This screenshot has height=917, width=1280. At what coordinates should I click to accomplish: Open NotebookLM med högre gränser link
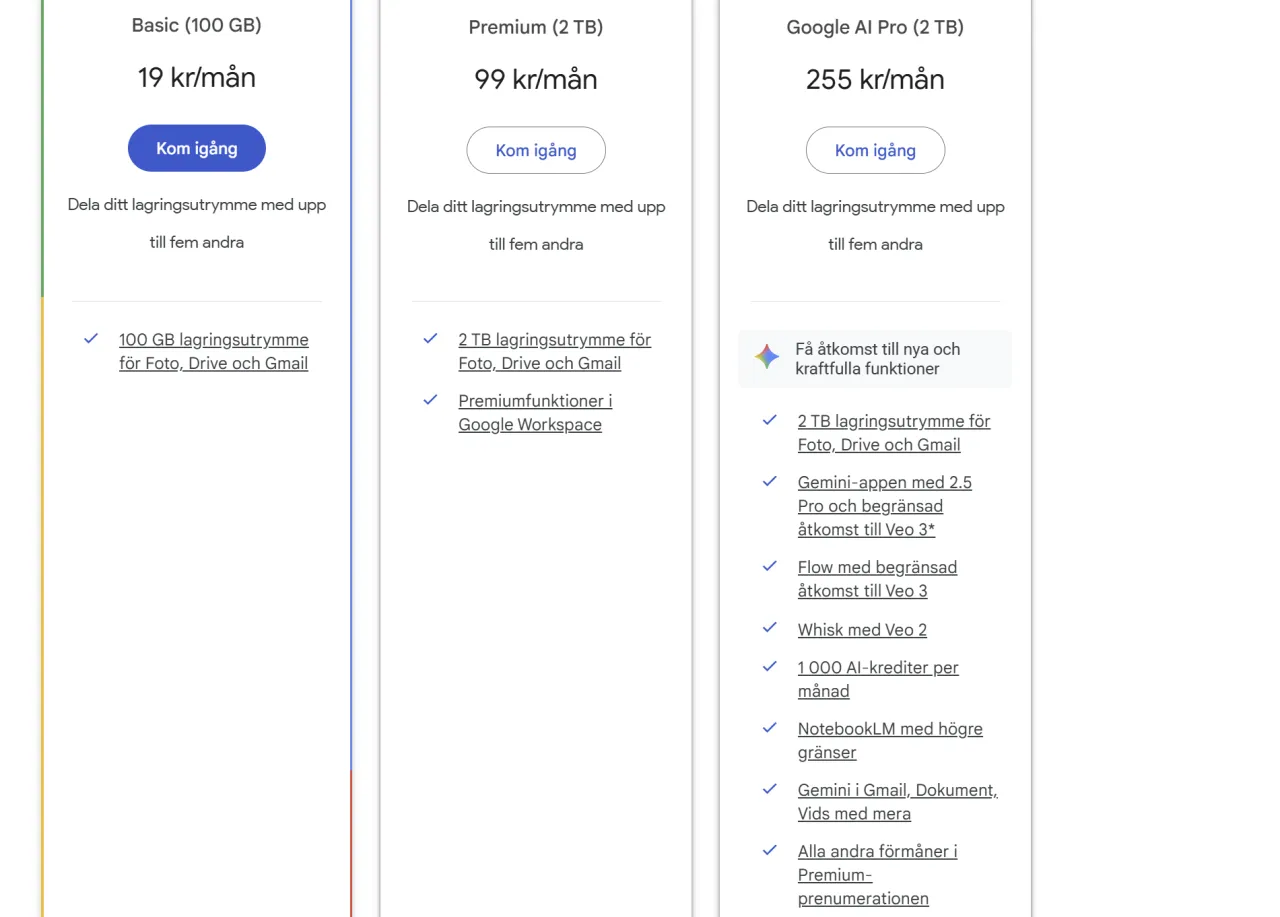pos(889,741)
